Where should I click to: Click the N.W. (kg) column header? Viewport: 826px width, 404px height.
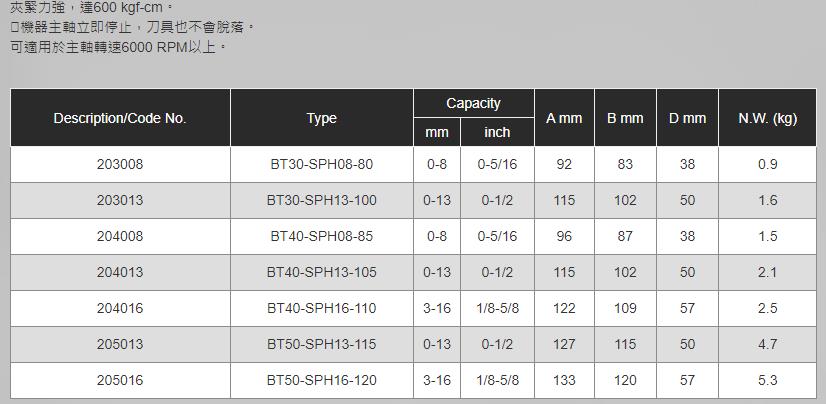[x=767, y=118]
